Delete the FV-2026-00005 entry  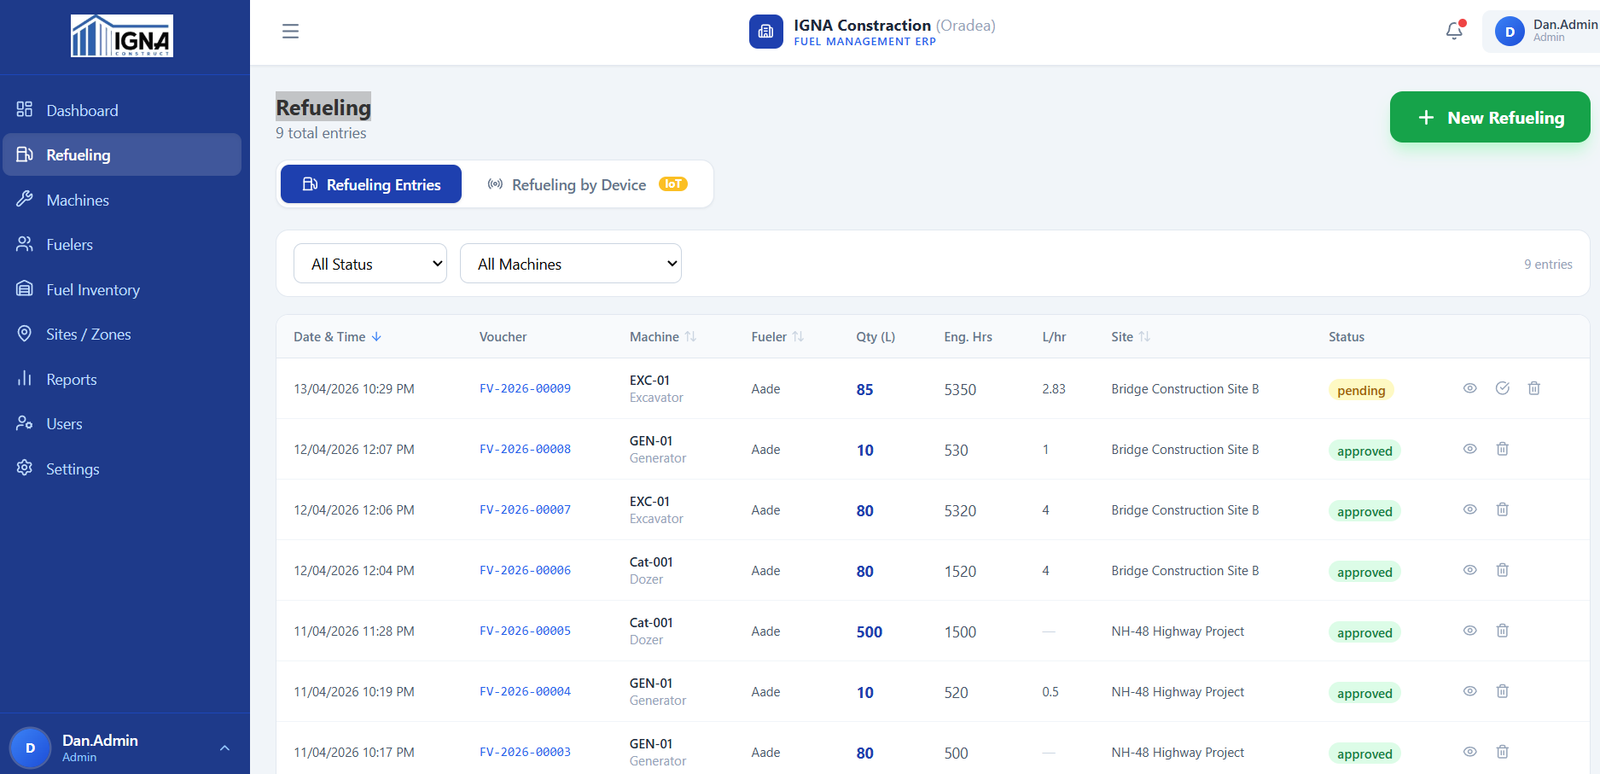(1502, 631)
